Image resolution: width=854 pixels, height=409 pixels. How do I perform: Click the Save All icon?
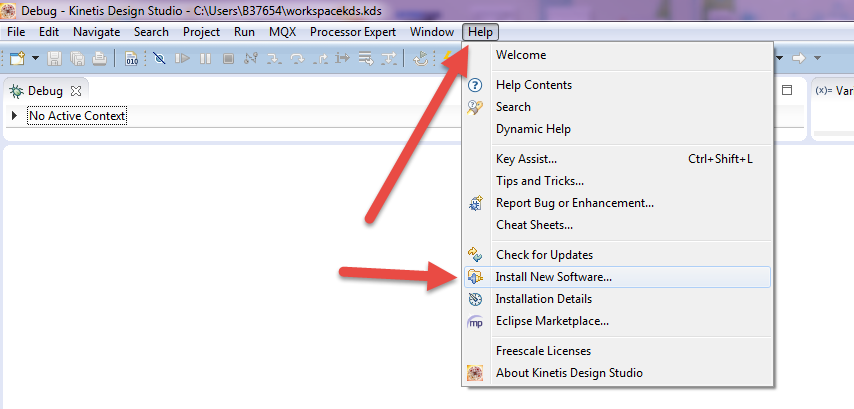77,58
